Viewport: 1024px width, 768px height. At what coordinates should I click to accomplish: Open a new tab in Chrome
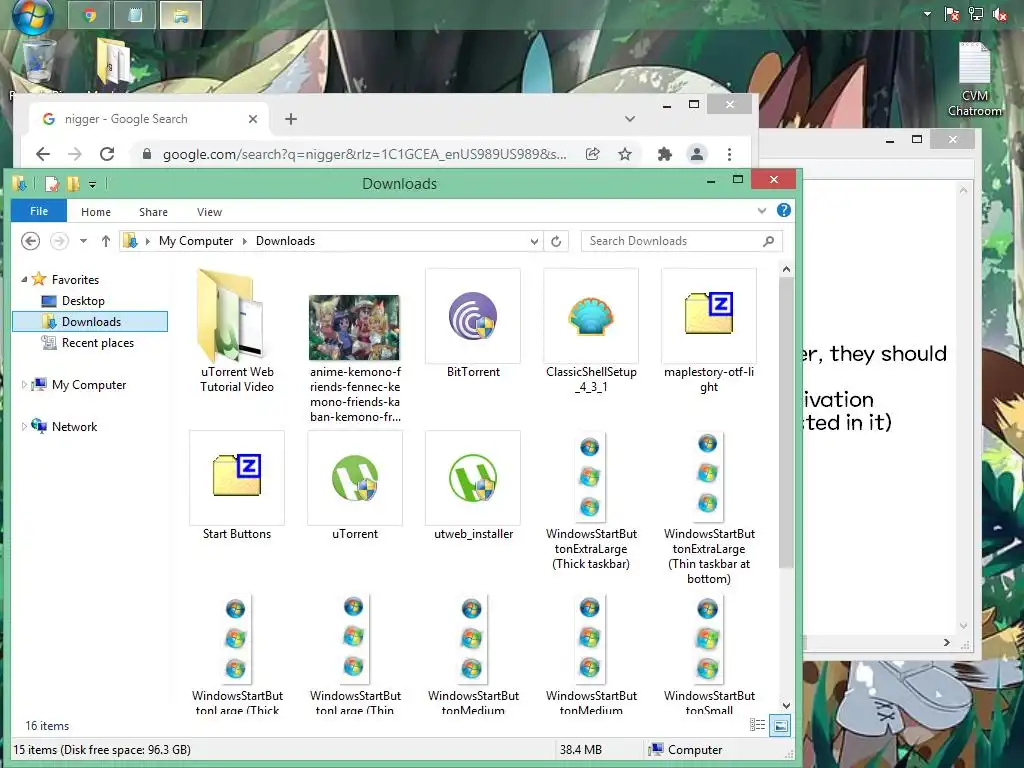point(291,119)
